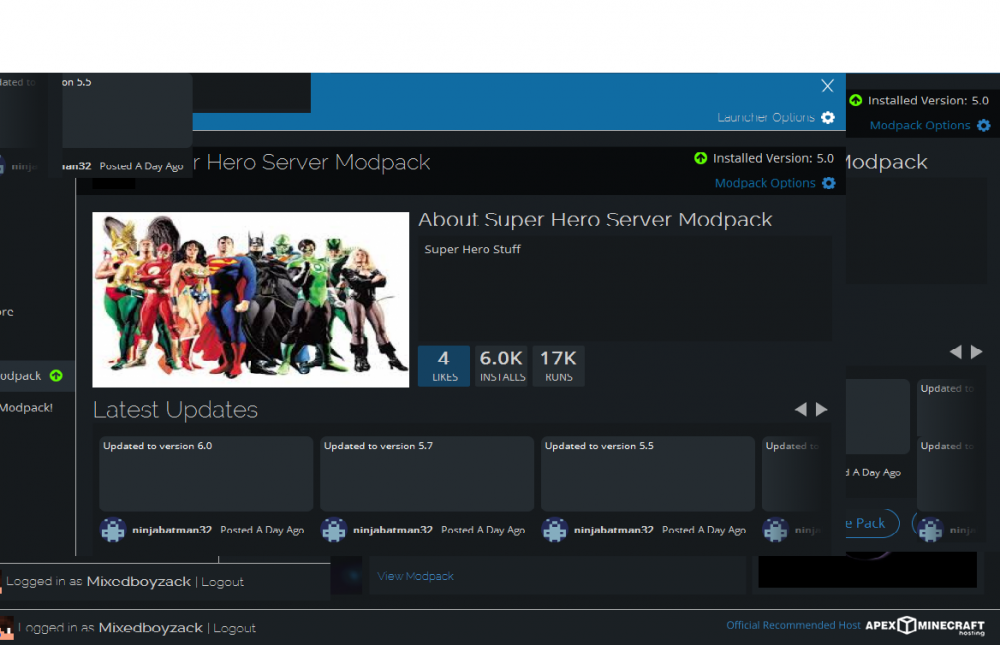Click the left arrow in the back window
The height and width of the screenshot is (645, 1000).
pyautogui.click(x=955, y=352)
